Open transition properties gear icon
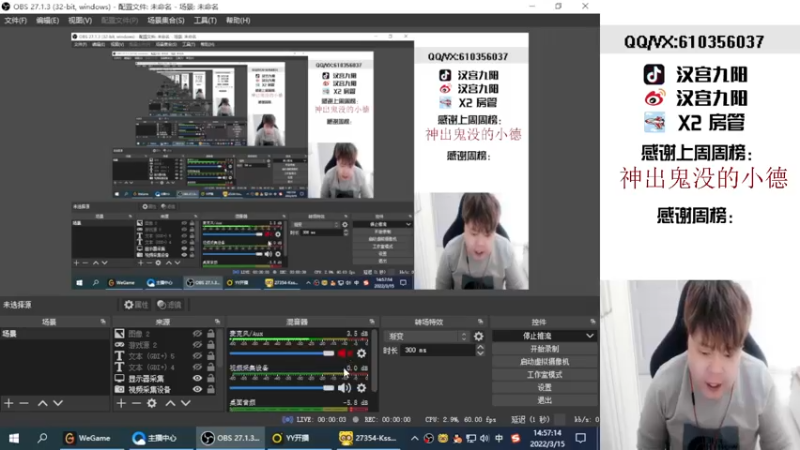The image size is (800, 450). point(479,336)
